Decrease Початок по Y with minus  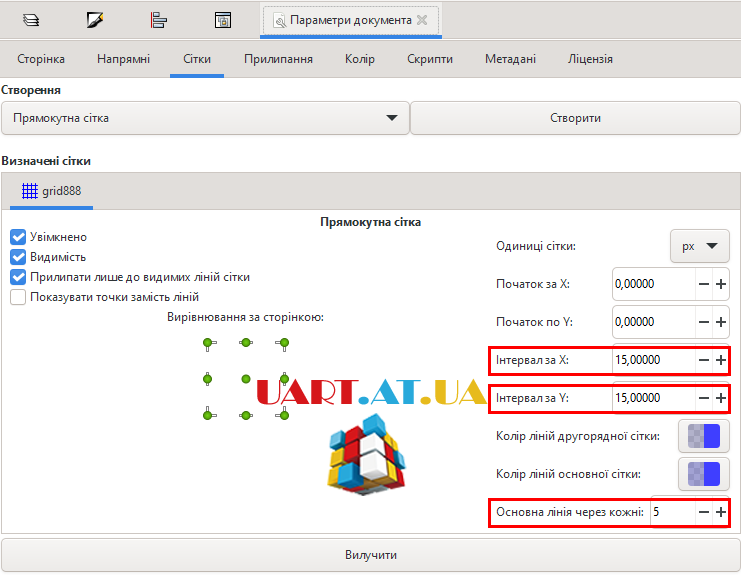click(x=704, y=322)
